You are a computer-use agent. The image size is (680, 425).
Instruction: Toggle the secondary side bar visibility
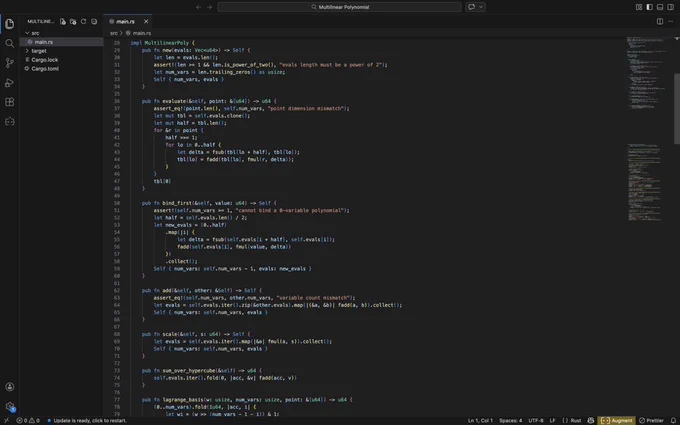click(670, 7)
